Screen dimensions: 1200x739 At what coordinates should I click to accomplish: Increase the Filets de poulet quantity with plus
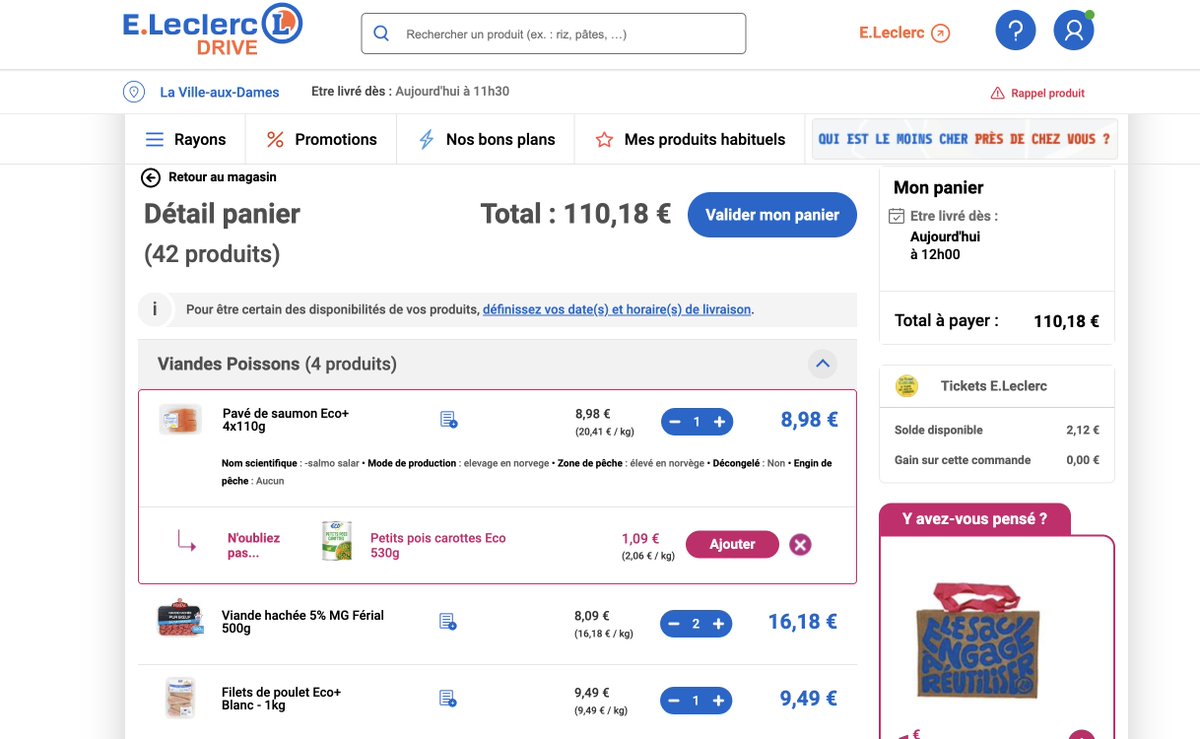[x=719, y=701]
